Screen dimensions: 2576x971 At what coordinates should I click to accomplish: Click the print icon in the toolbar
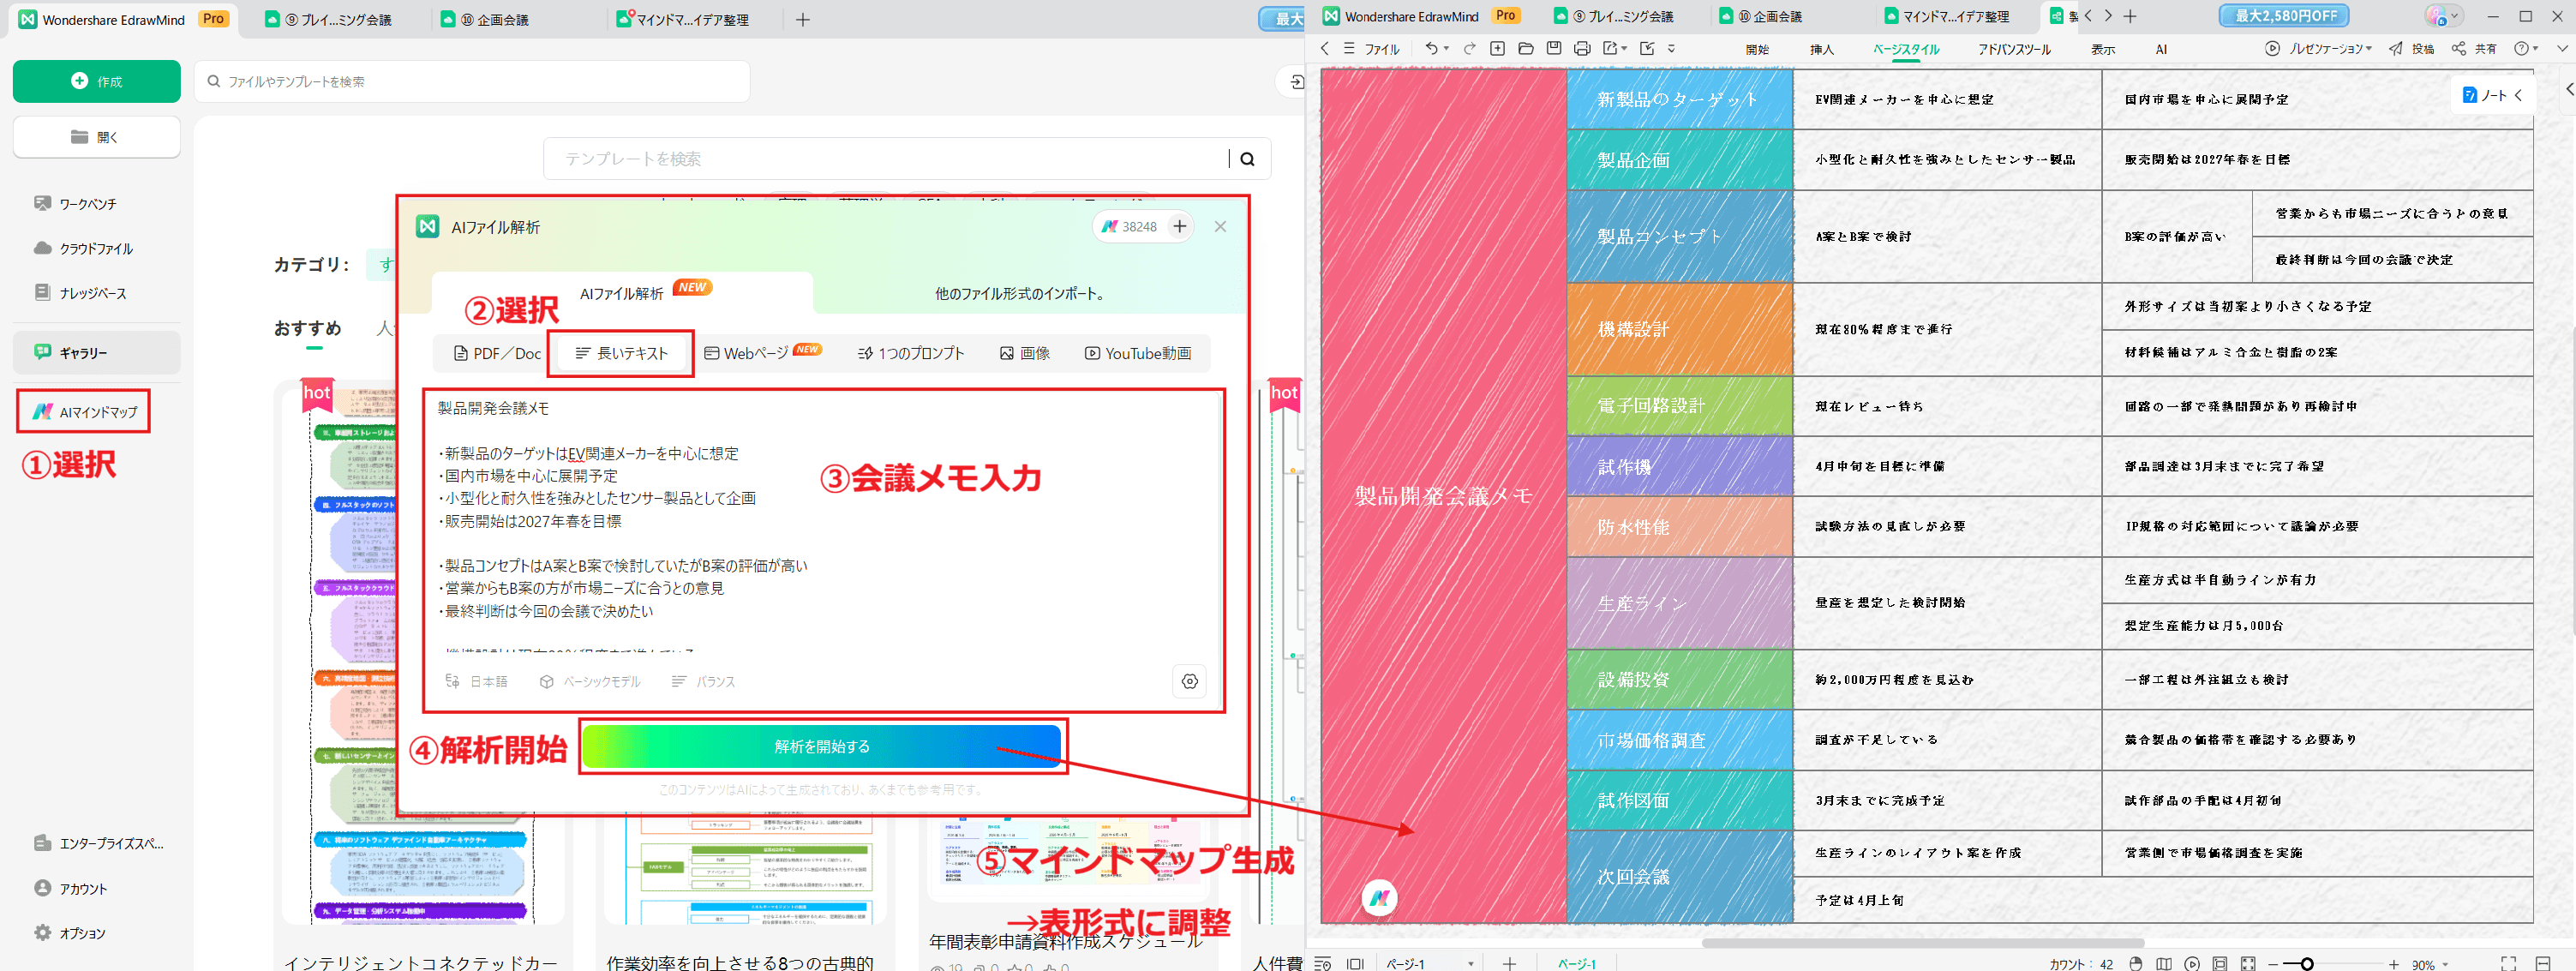tap(1581, 48)
